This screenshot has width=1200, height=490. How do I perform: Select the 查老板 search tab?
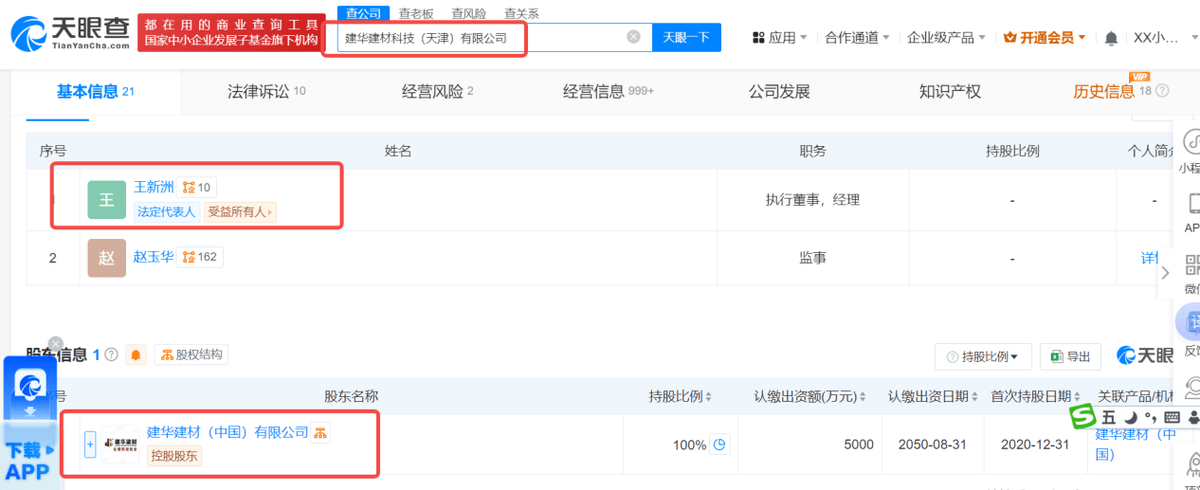tap(415, 13)
